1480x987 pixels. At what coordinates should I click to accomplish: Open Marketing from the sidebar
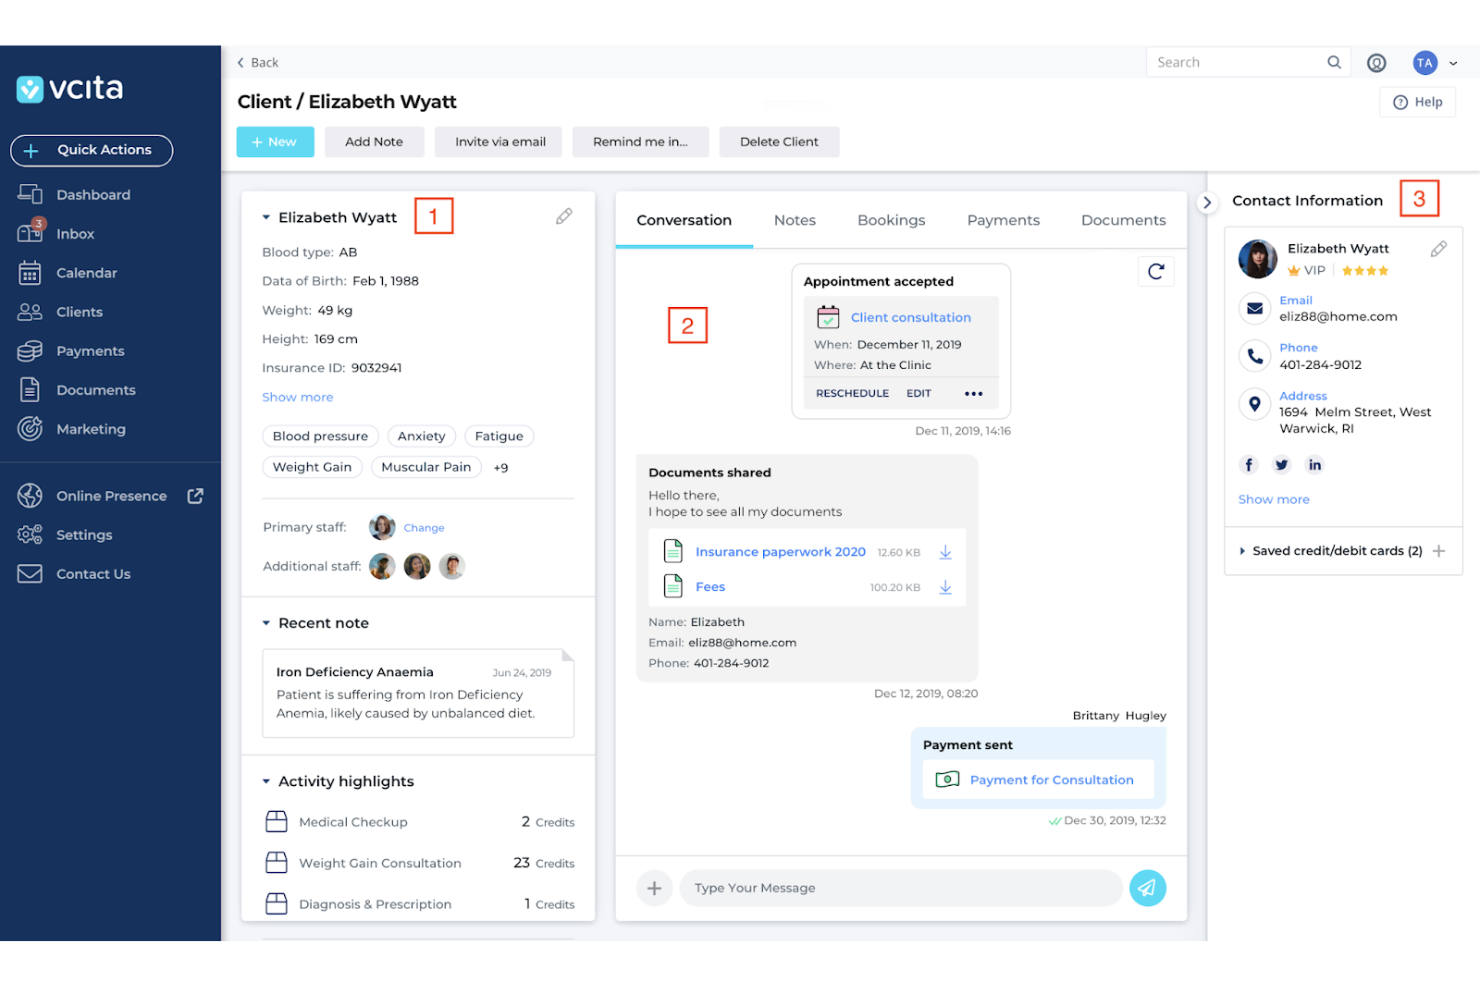point(91,428)
